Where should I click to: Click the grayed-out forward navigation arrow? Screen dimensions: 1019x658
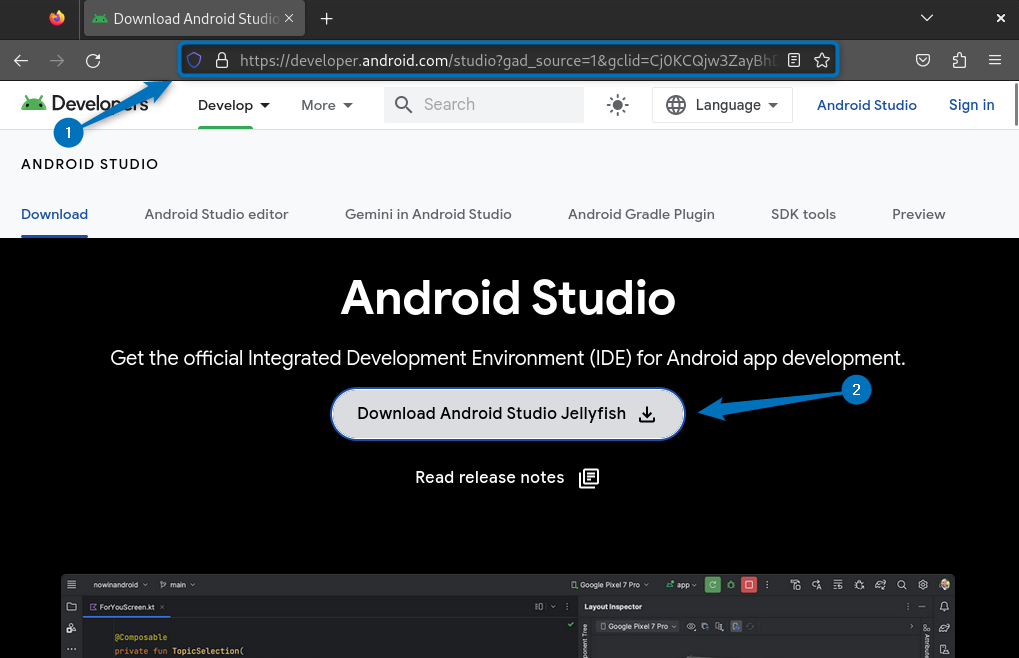pyautogui.click(x=57, y=60)
